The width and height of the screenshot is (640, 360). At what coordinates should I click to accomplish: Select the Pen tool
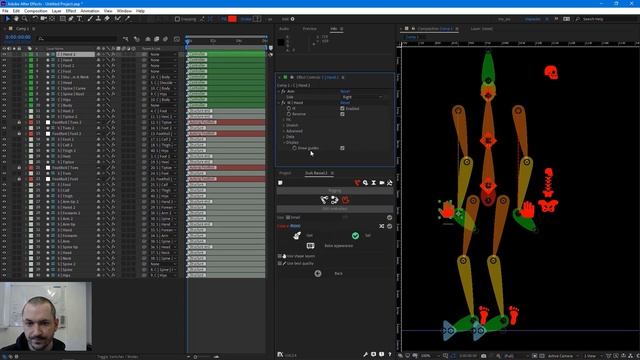pos(71,19)
